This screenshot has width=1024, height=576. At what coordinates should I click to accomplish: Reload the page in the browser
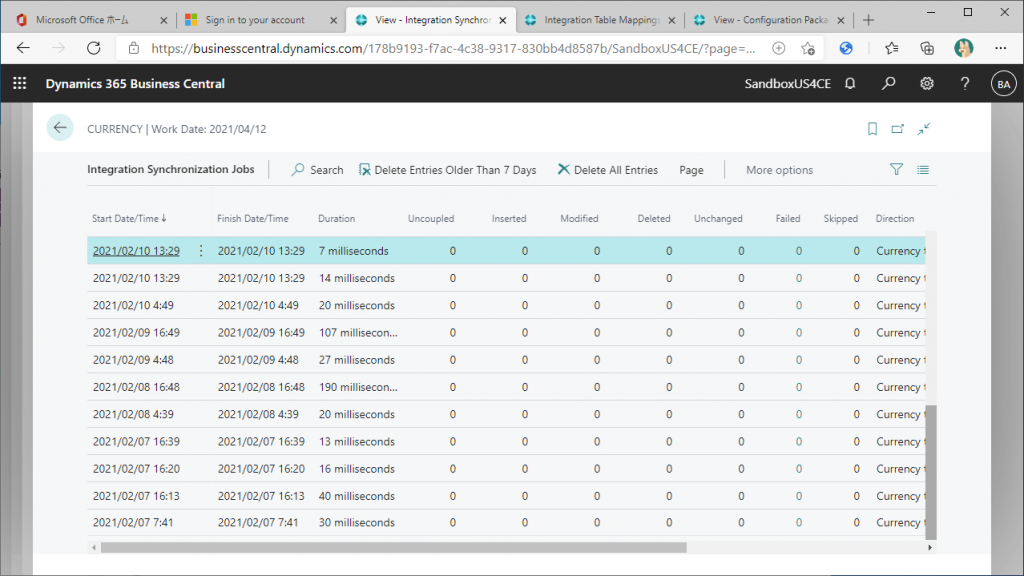pos(93,48)
